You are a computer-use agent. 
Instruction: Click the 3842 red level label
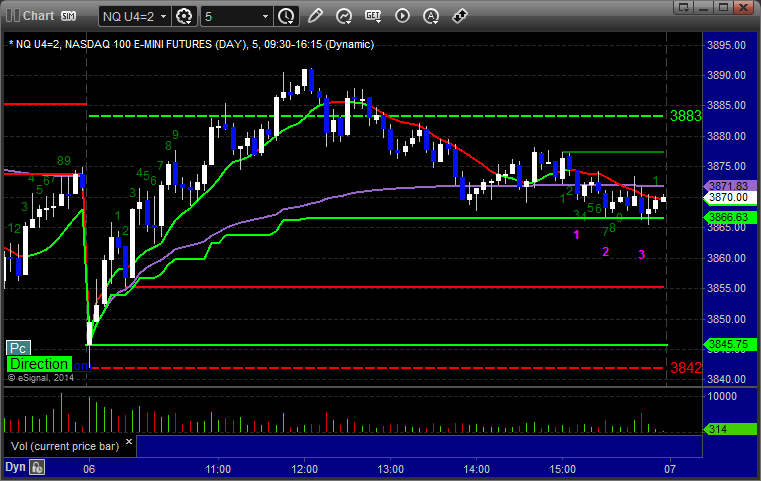pyautogui.click(x=686, y=368)
